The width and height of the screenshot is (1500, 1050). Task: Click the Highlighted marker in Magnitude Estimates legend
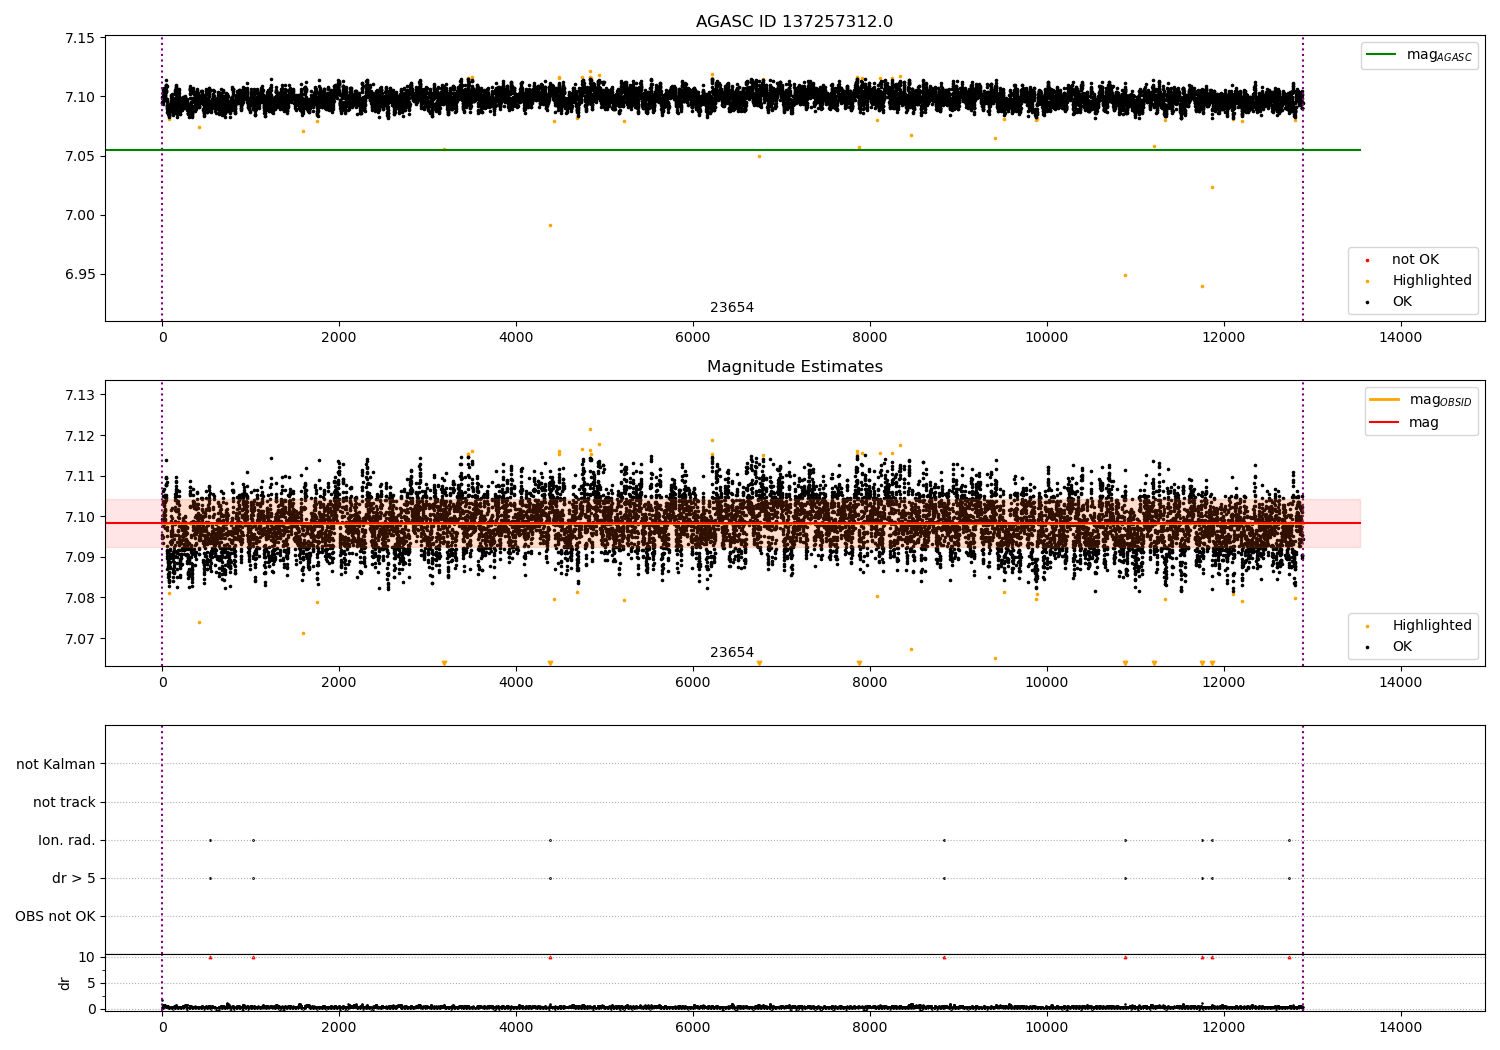click(1367, 626)
